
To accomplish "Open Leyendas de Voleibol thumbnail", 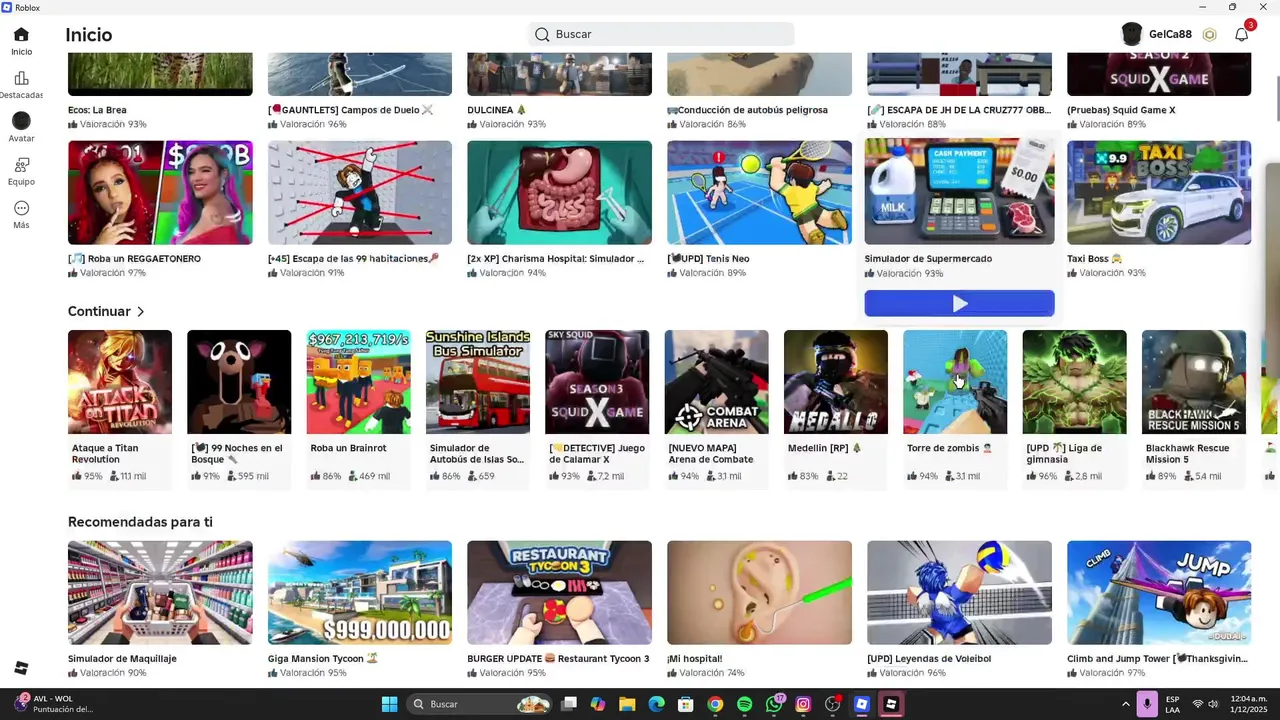I will tap(959, 592).
